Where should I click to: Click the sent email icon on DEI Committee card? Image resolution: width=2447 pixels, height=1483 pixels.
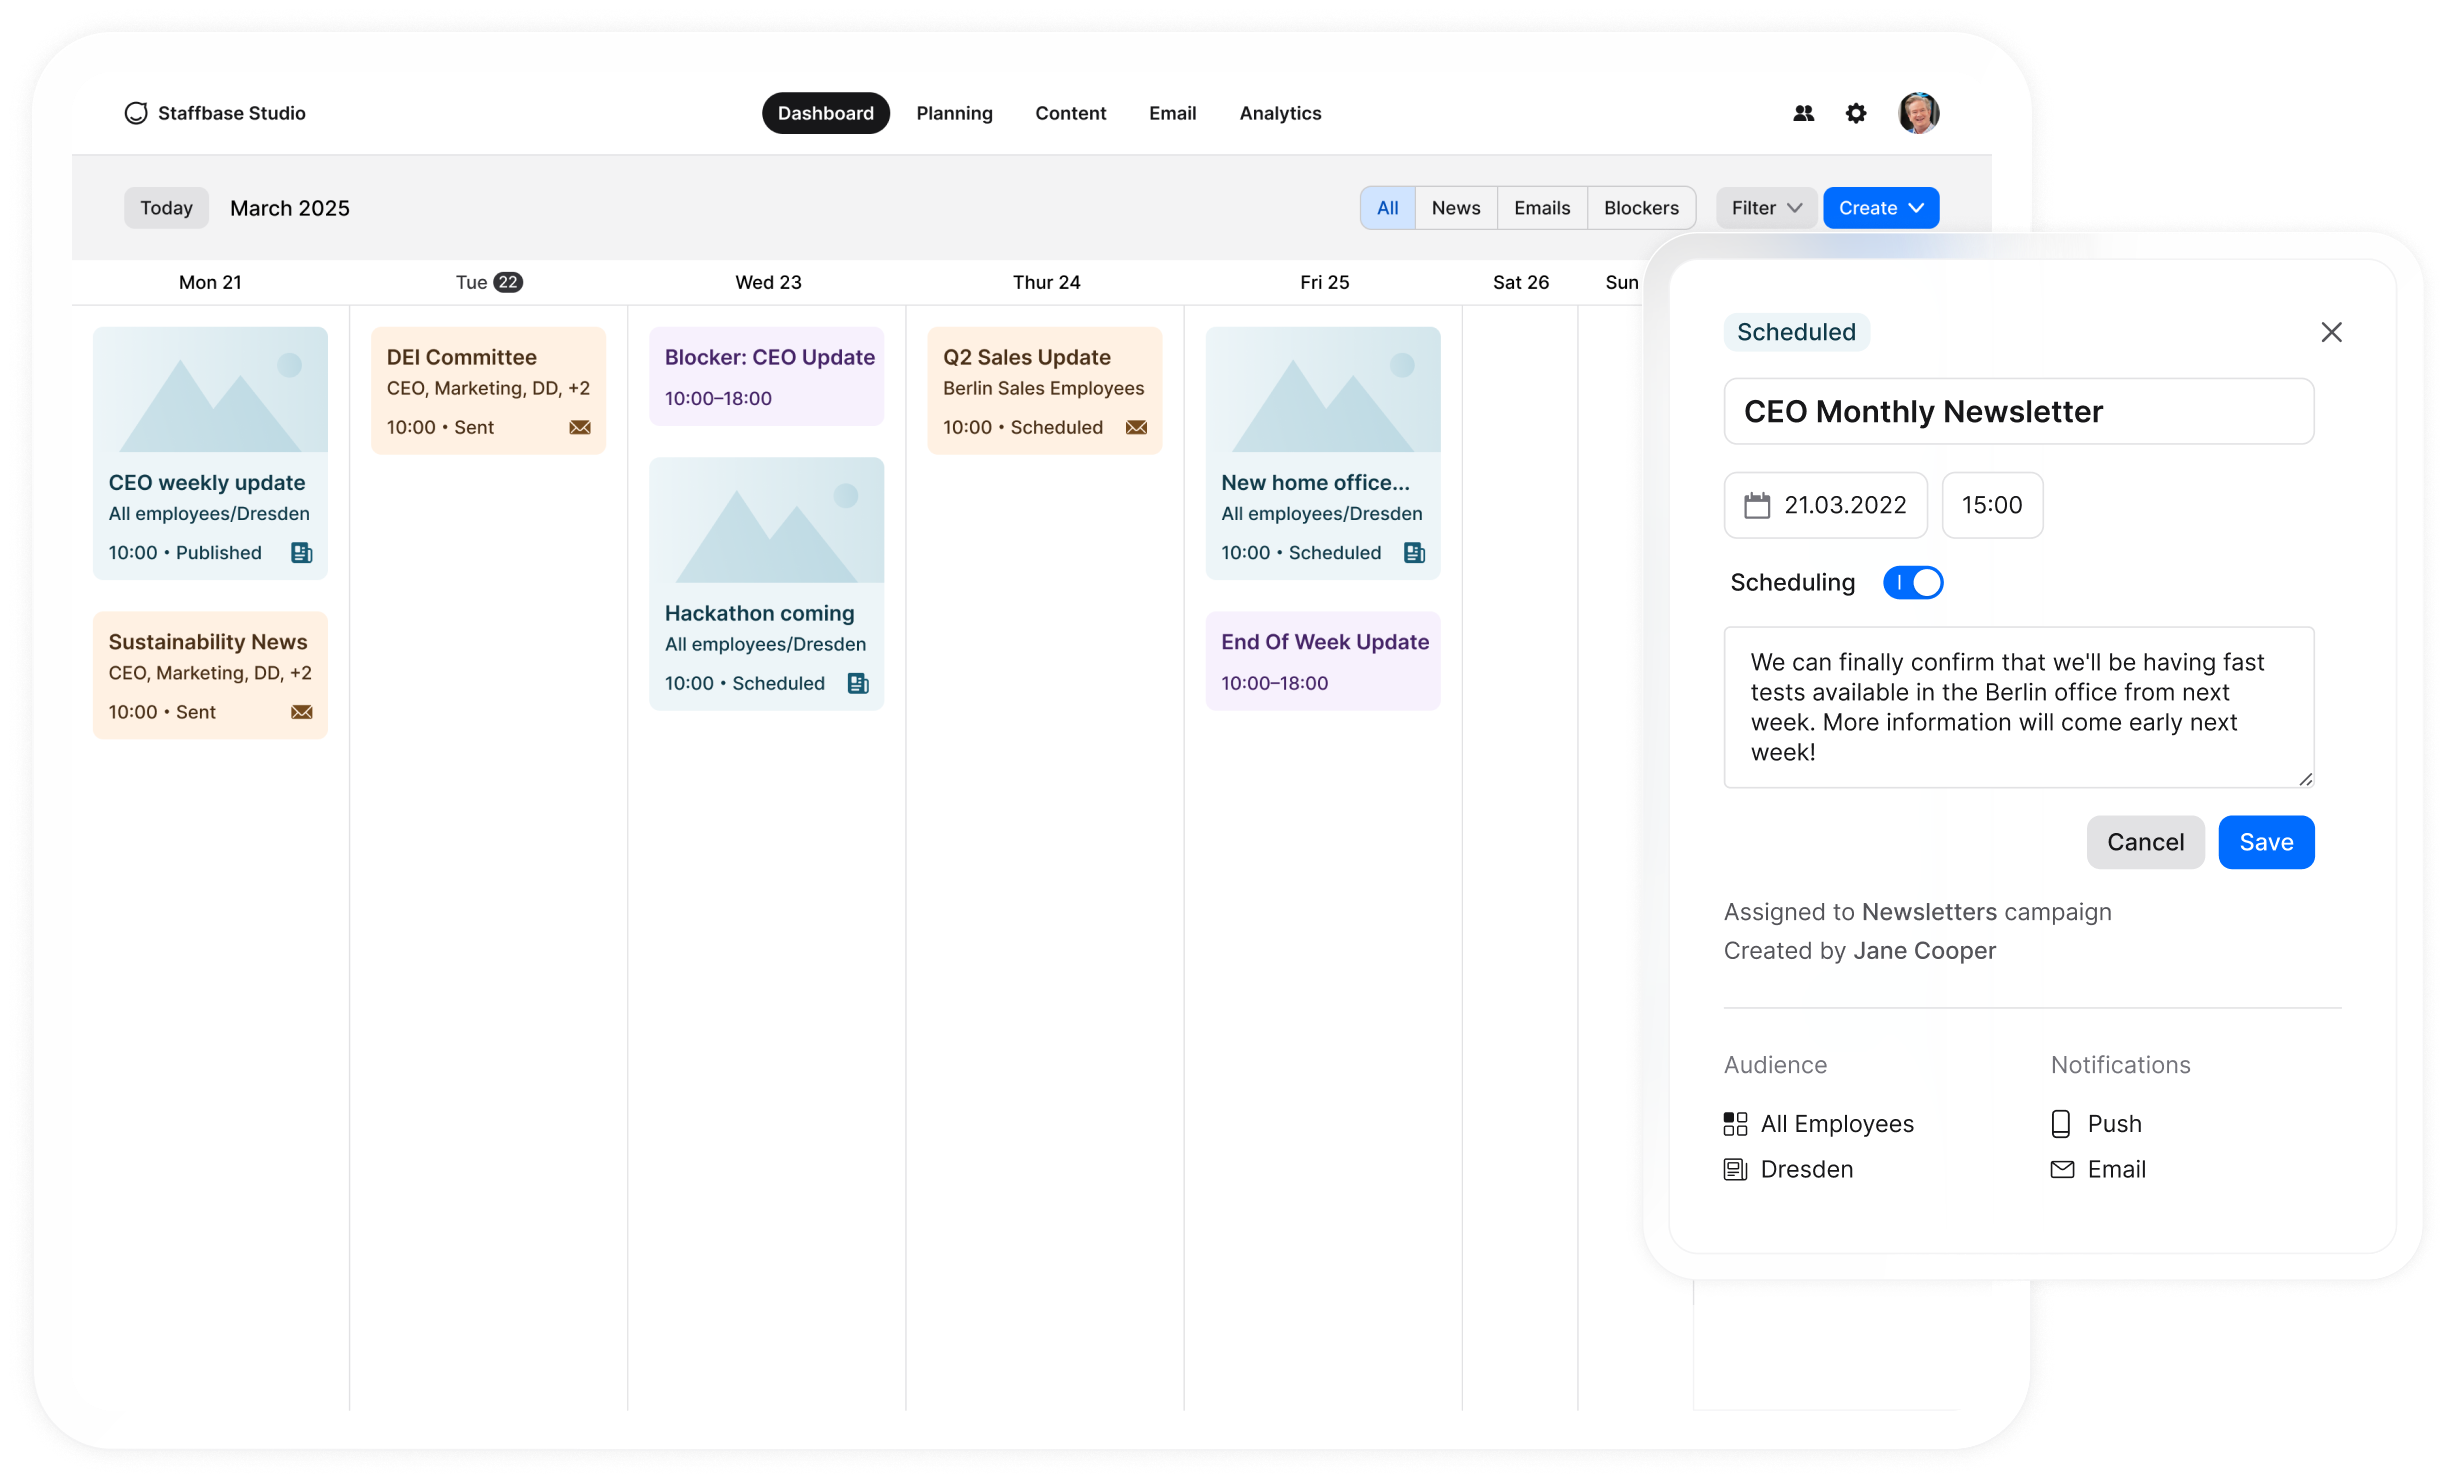(x=580, y=427)
